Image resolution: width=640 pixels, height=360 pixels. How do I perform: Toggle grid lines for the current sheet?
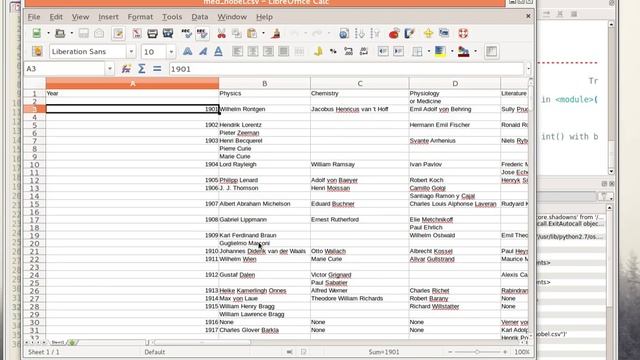click(x=491, y=51)
